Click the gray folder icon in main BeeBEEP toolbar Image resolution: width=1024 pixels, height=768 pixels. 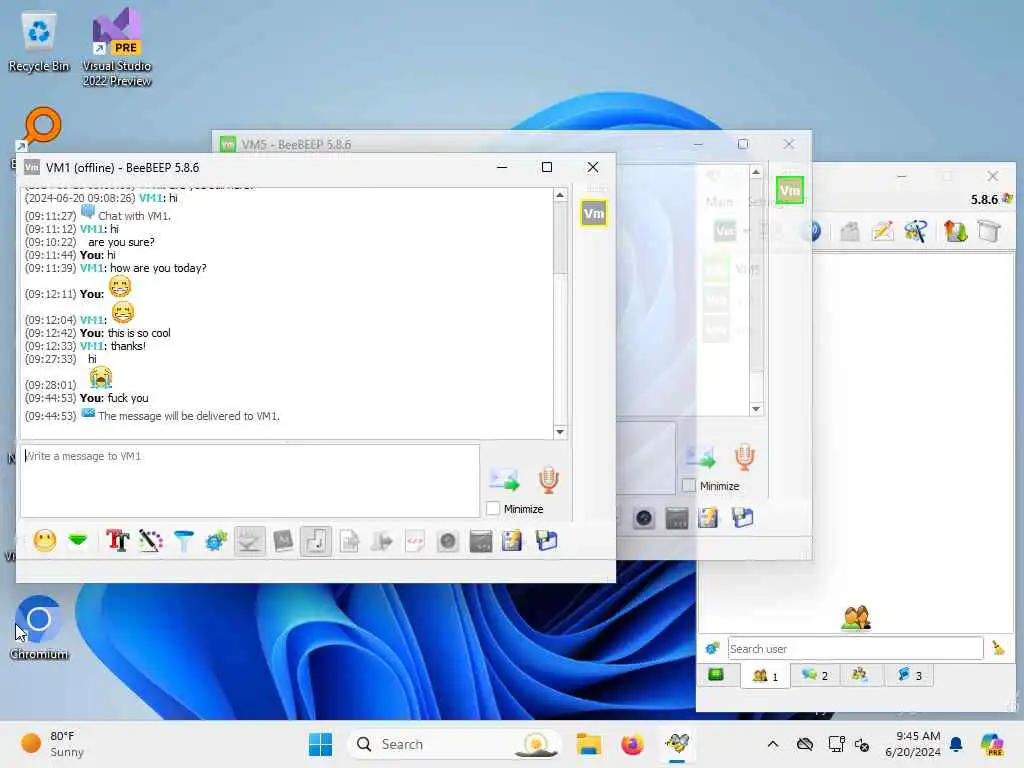pos(850,231)
